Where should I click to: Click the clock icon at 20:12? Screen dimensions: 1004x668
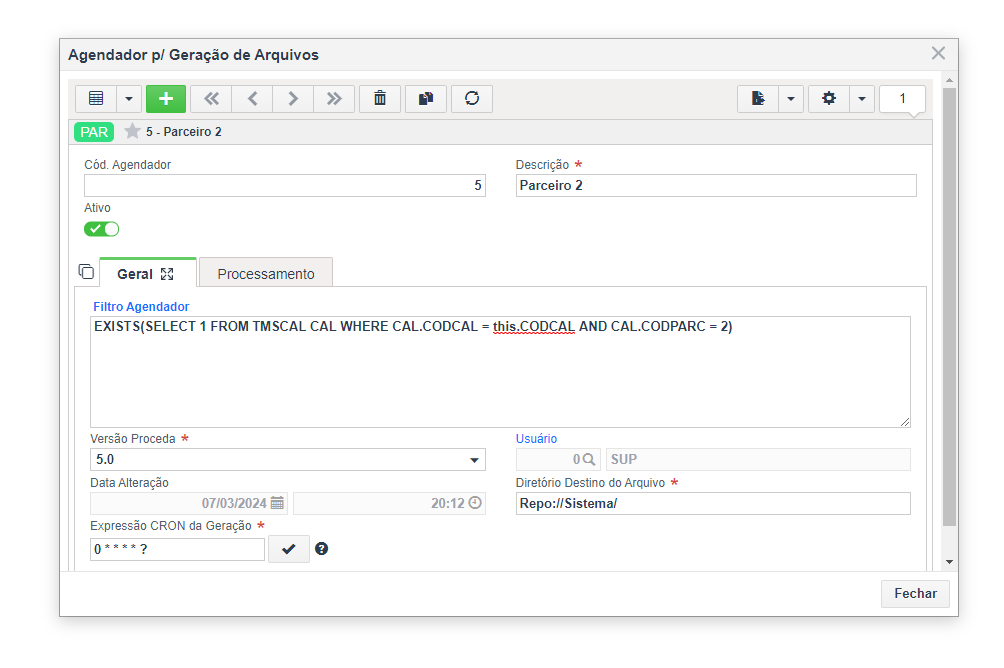point(474,503)
